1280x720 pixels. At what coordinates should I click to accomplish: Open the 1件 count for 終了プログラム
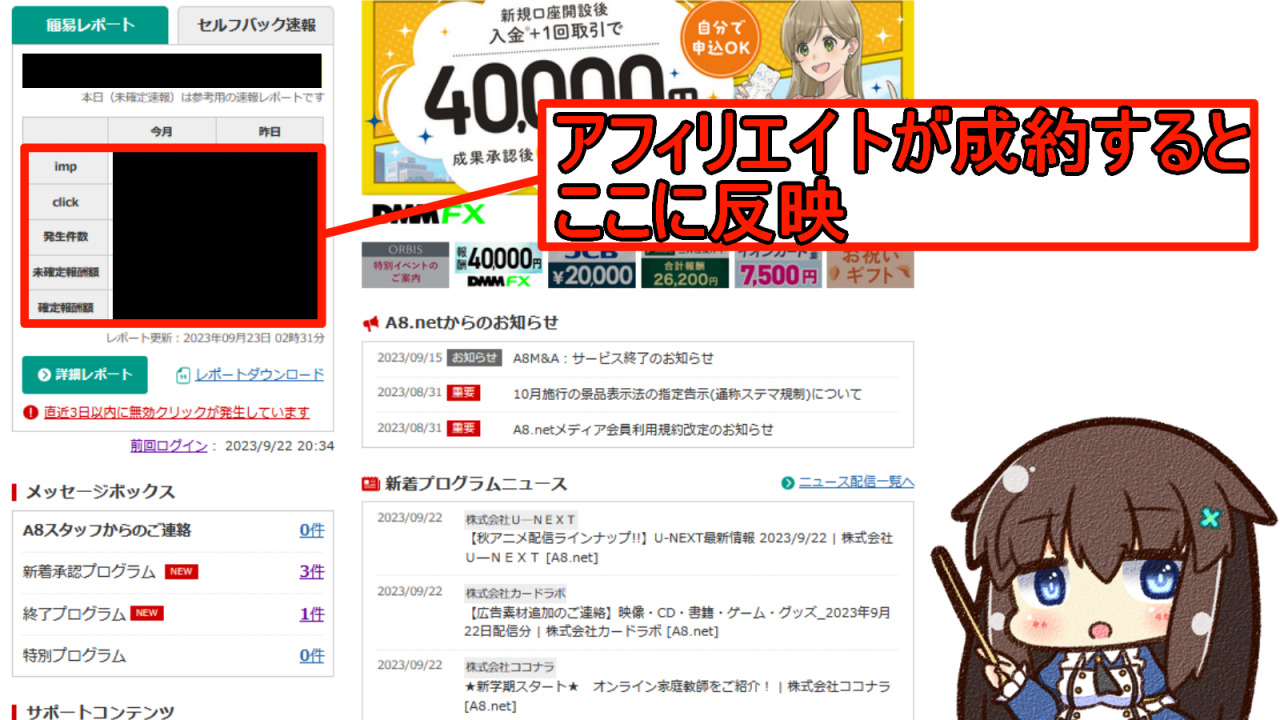point(312,614)
